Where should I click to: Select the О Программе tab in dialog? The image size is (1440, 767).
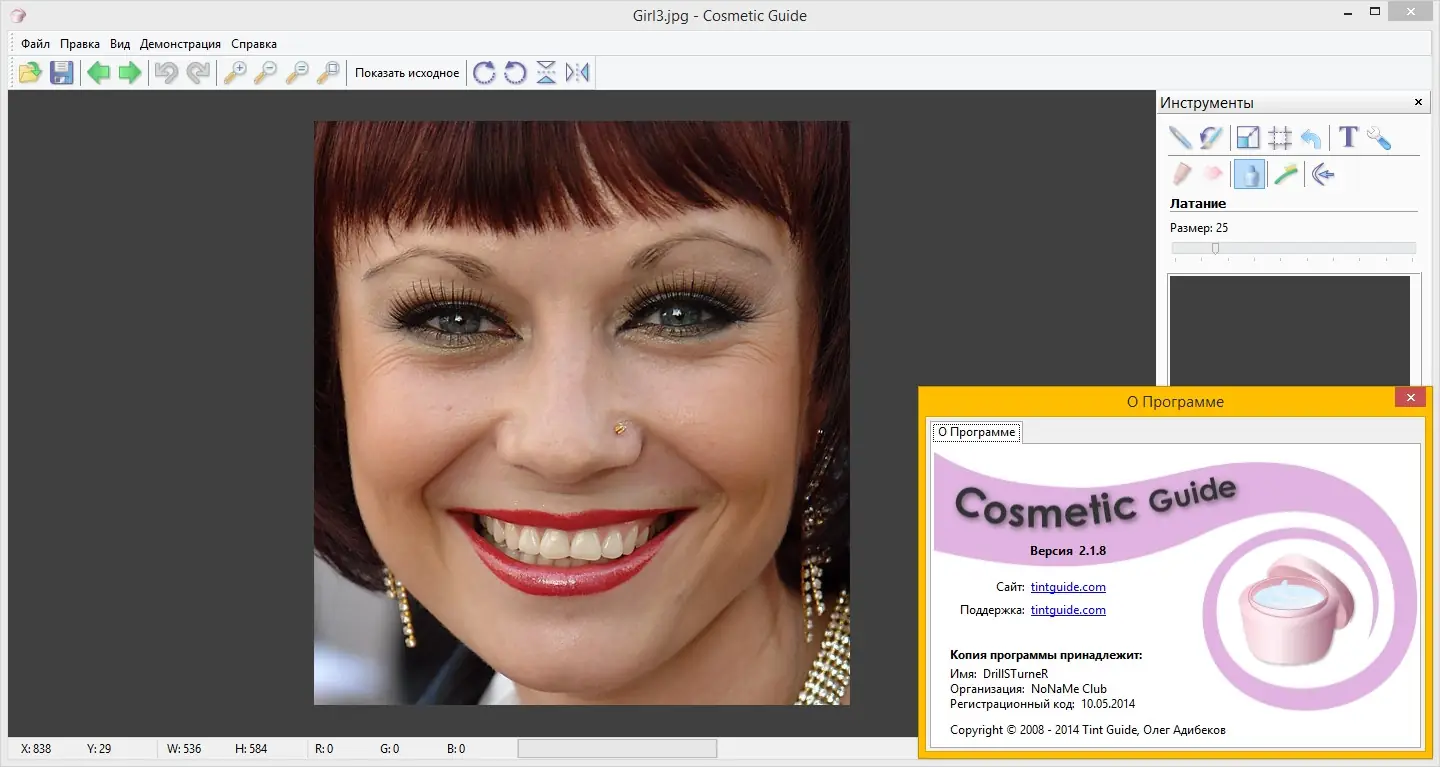click(x=976, y=432)
